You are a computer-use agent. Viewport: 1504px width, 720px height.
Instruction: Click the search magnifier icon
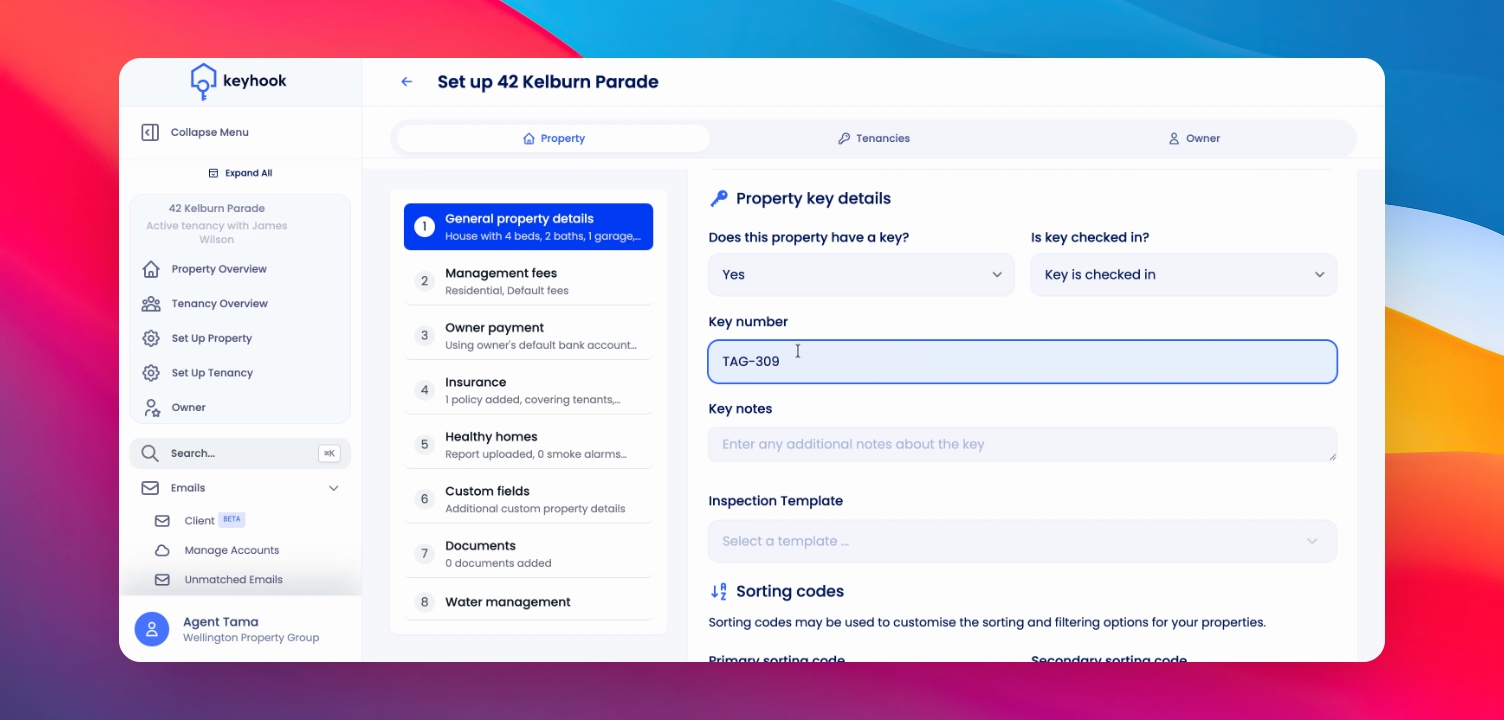pyautogui.click(x=150, y=453)
